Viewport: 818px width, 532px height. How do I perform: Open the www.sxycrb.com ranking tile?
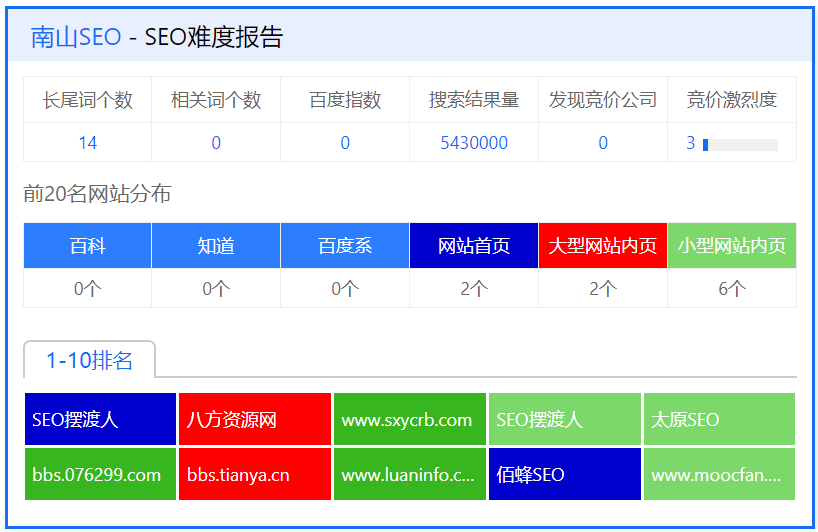(410, 419)
